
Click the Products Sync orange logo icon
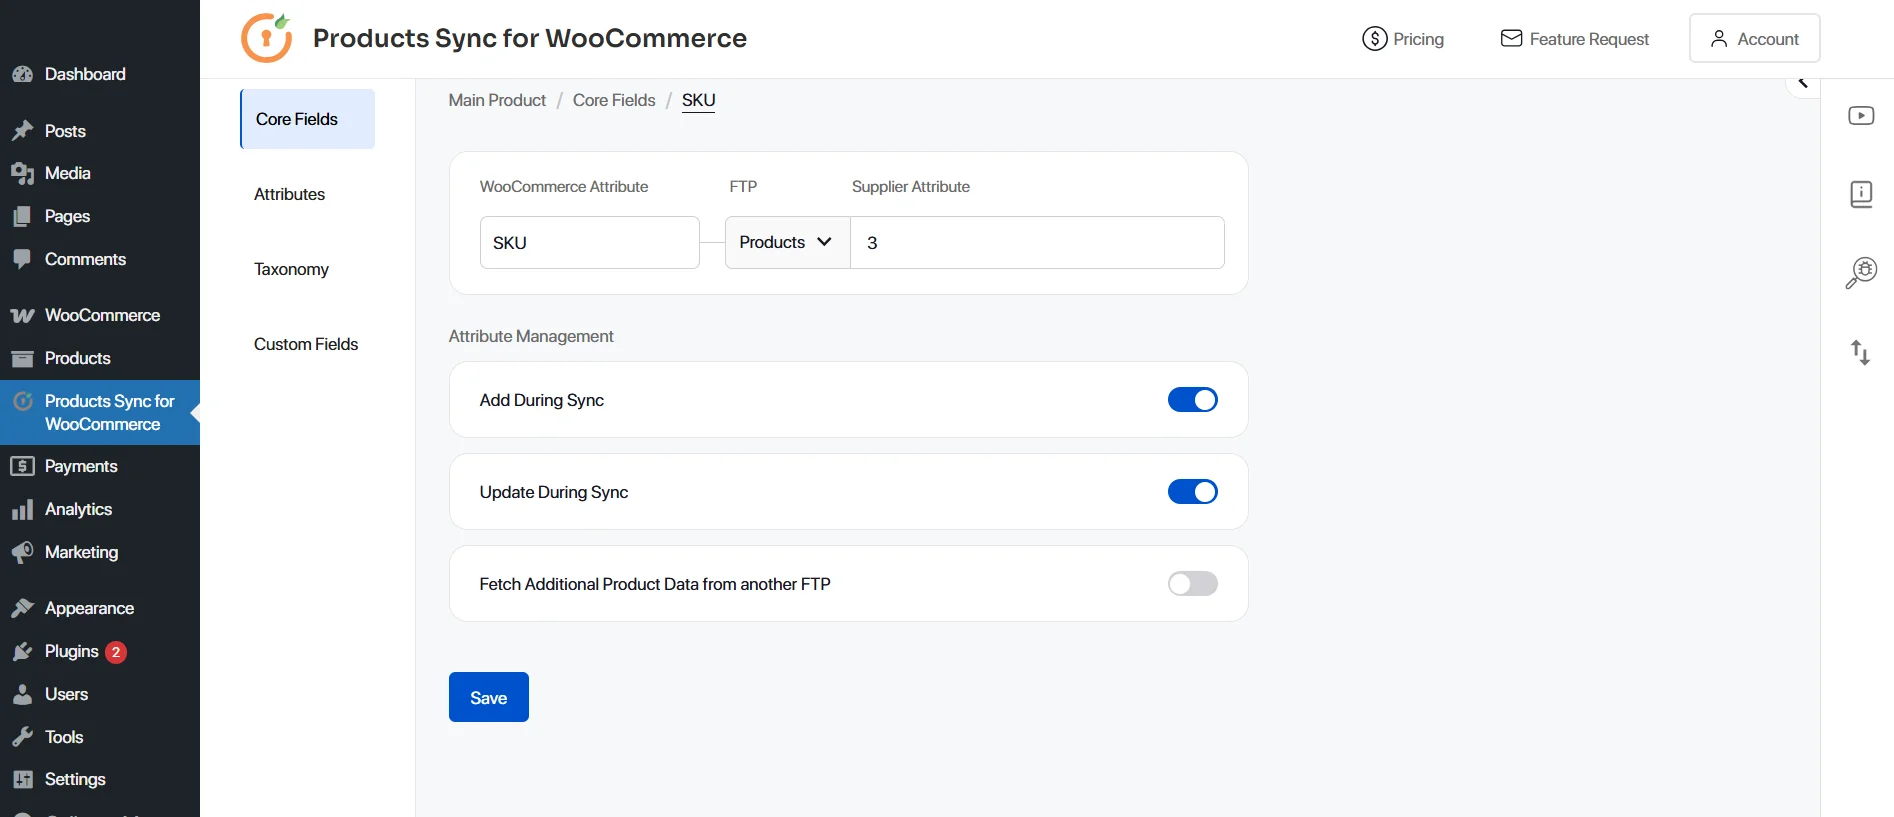(x=267, y=38)
